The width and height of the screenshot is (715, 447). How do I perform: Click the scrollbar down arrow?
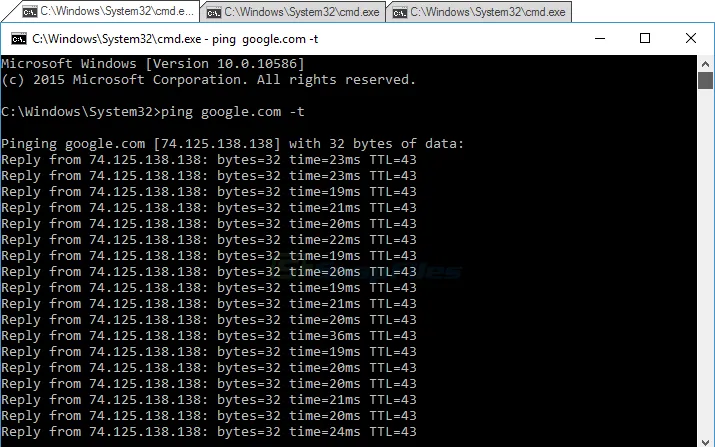point(705,441)
